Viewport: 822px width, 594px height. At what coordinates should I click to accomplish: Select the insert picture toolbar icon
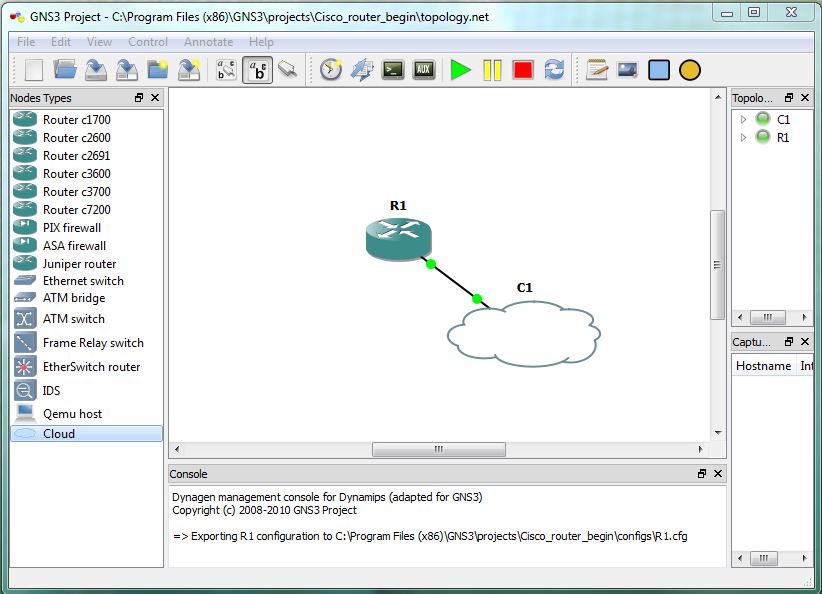pos(627,70)
